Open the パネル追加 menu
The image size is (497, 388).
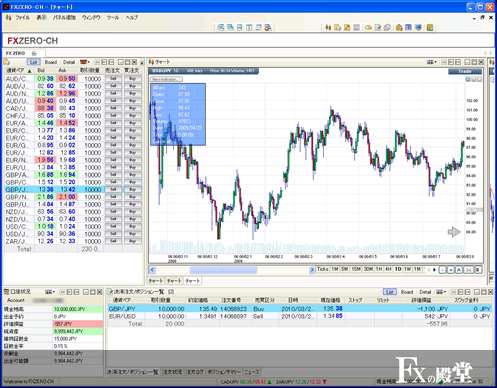click(64, 17)
